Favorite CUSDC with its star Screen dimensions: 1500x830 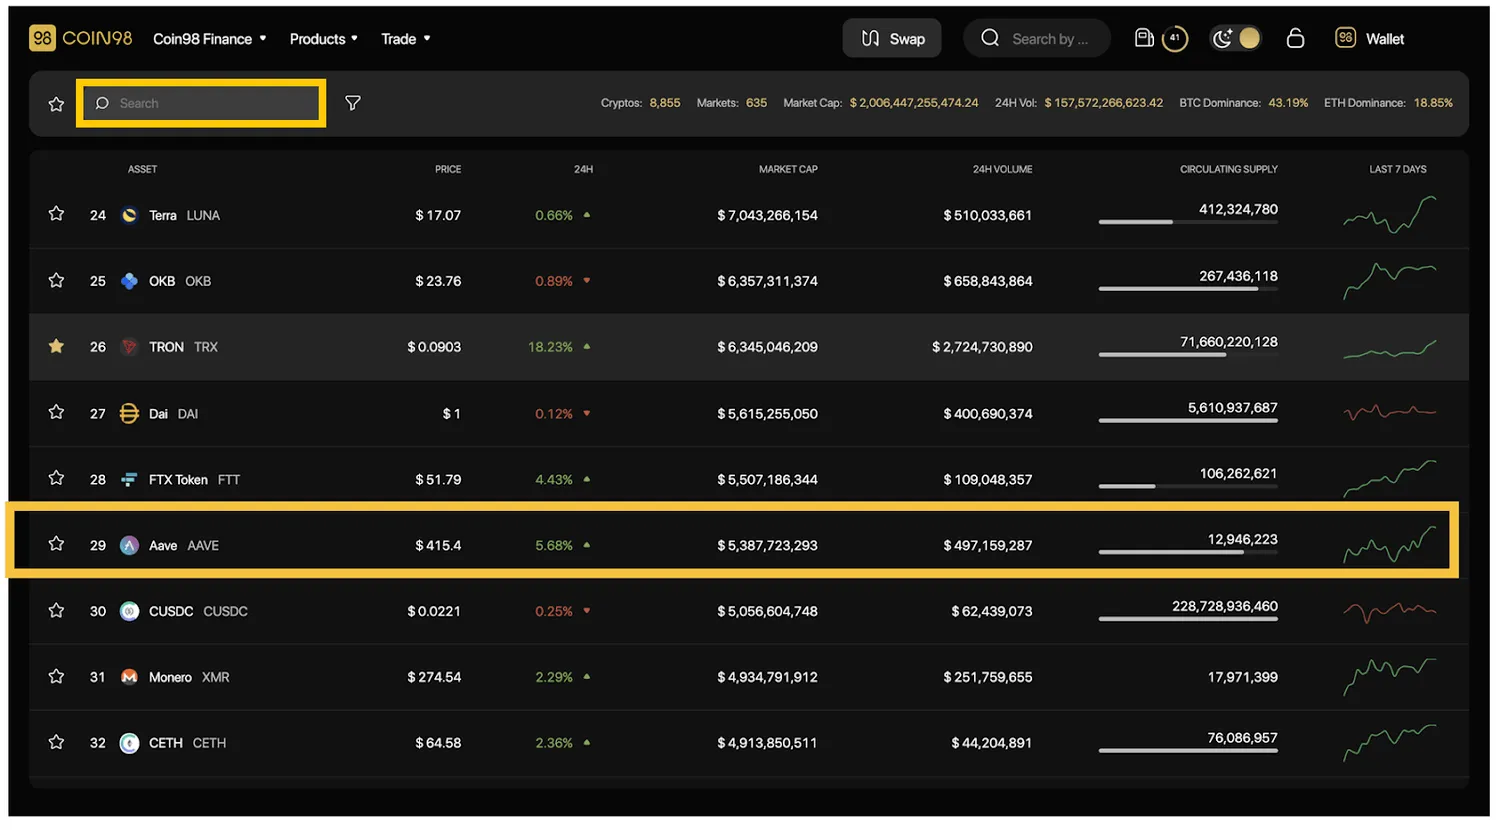coord(56,610)
